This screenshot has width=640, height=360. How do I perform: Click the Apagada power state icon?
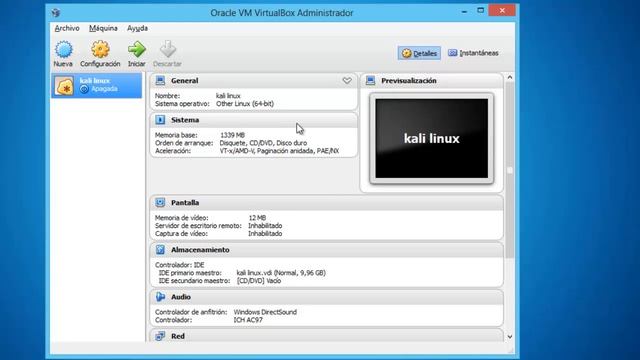pos(84,89)
